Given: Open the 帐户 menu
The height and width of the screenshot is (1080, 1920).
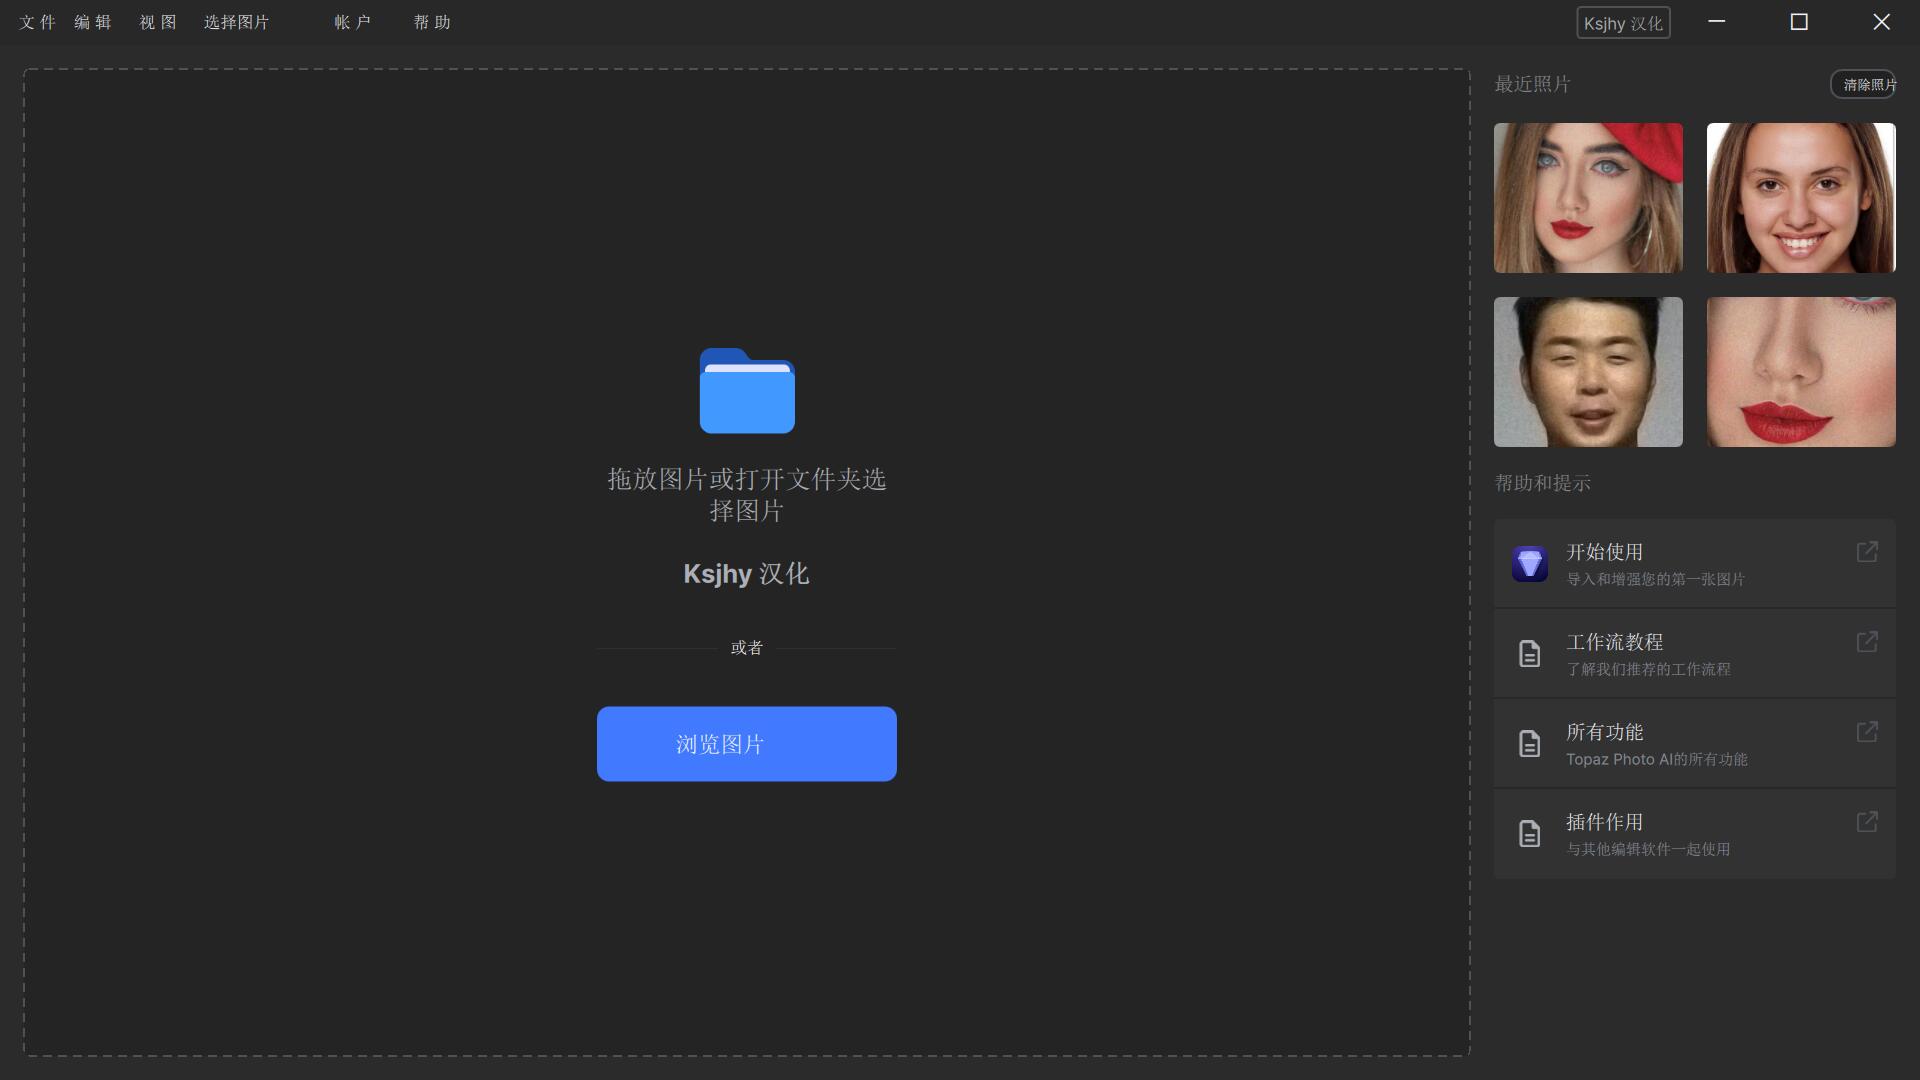Looking at the screenshot, I should (x=352, y=22).
